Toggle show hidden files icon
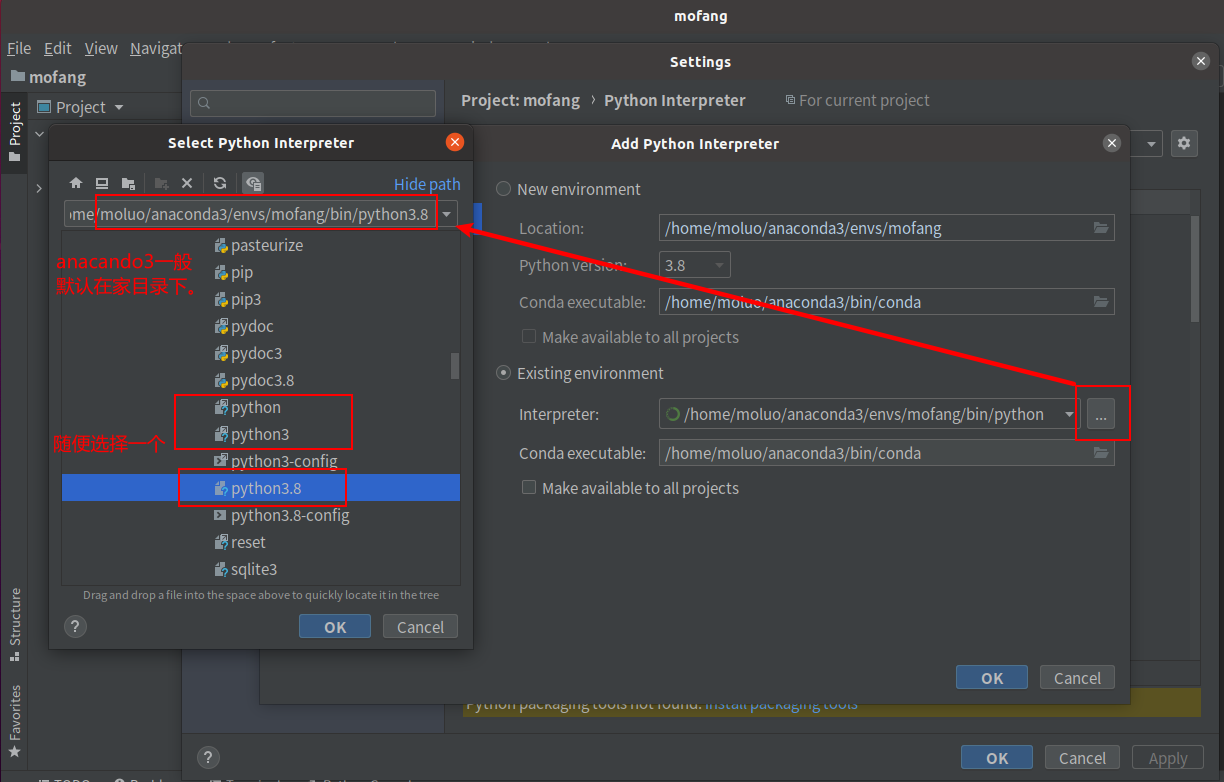Viewport: 1224px width, 782px height. tap(253, 183)
